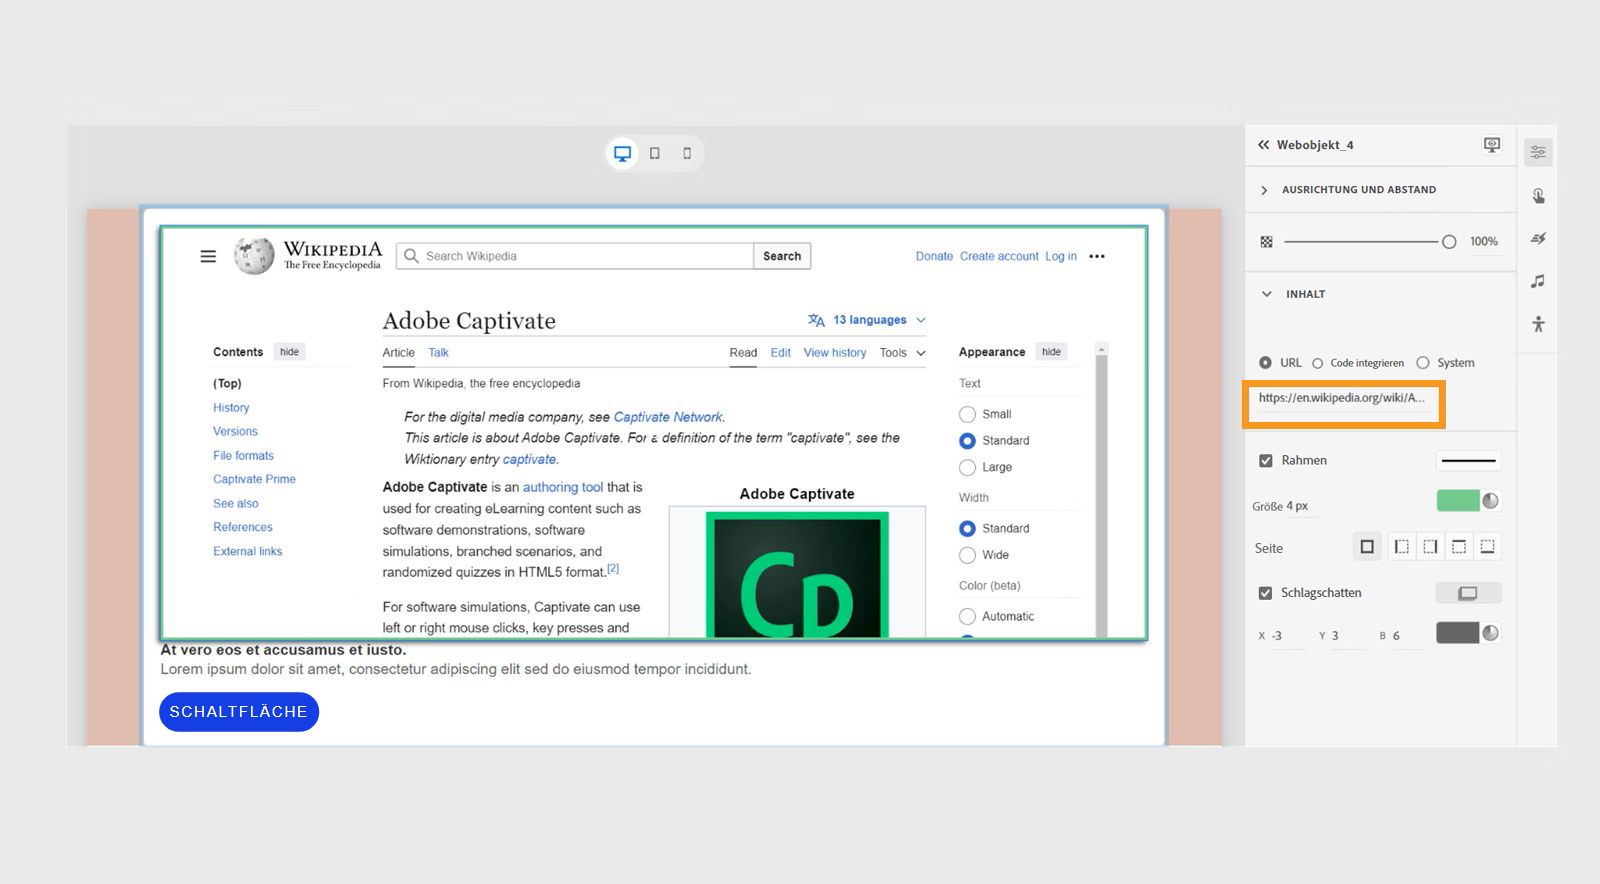Open the green border color swatch

[x=1458, y=501]
